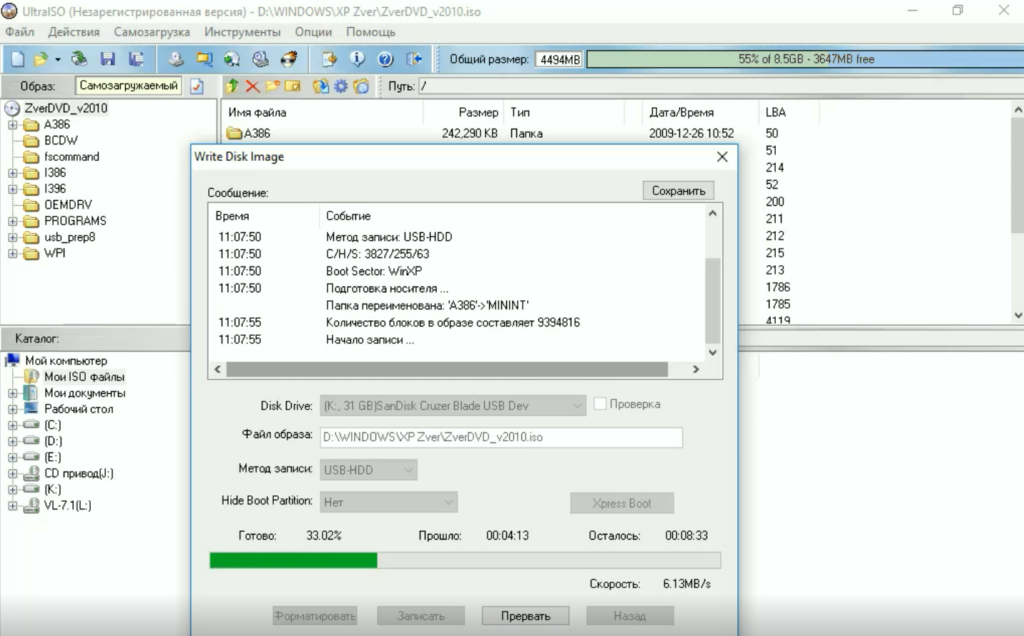The height and width of the screenshot is (636, 1024).
Task: Click the Save floppy-disk toolbar icon
Action: pyautogui.click(x=107, y=59)
